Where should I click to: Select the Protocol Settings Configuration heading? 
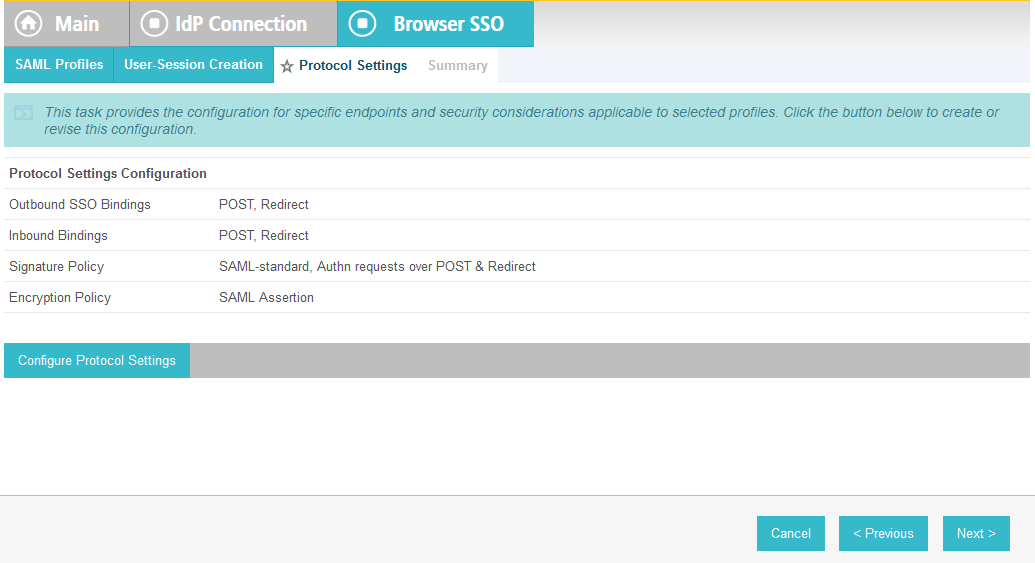coord(108,174)
